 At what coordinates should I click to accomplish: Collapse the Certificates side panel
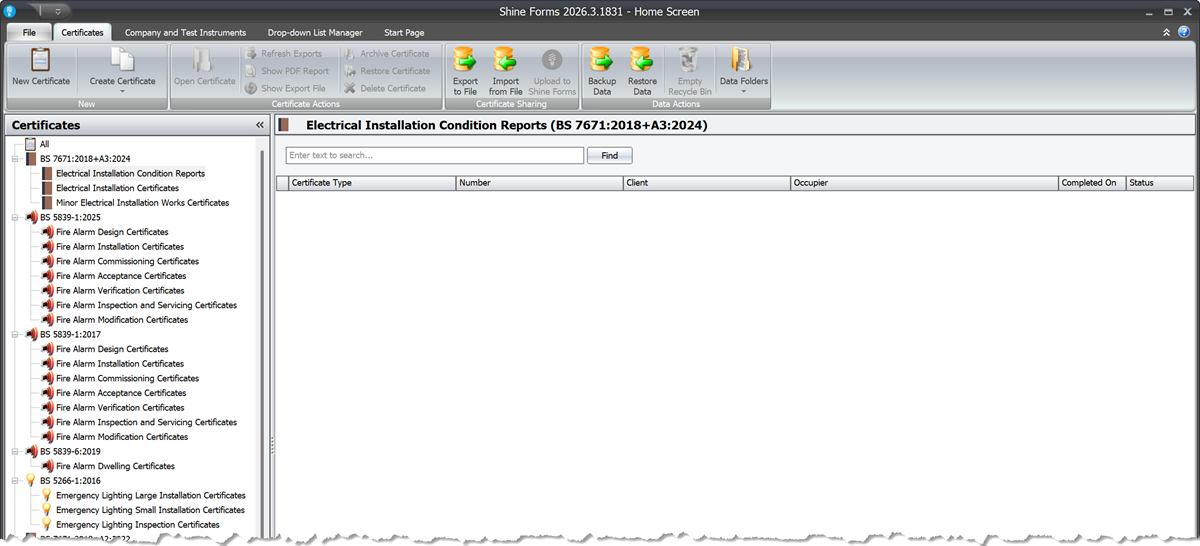pos(260,125)
